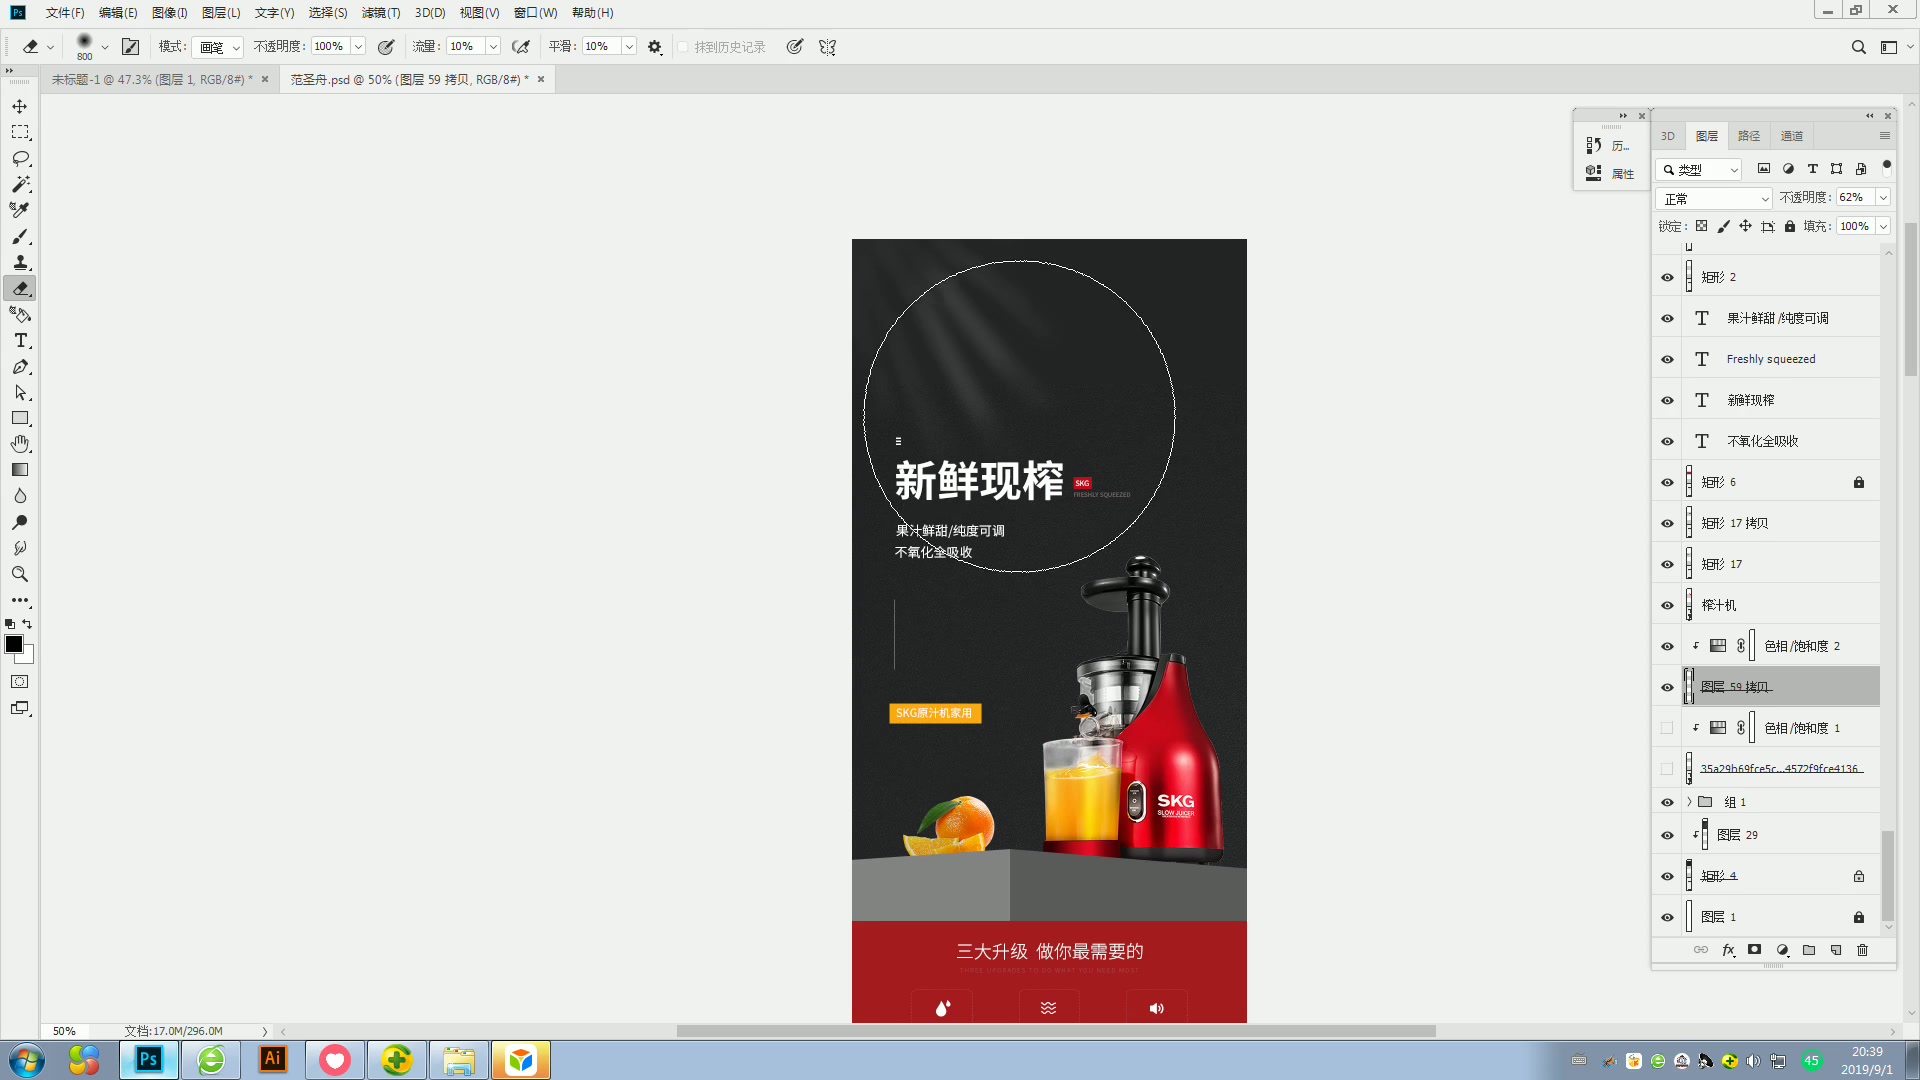1920x1080 pixels.
Task: Select the Move tool
Action: [x=20, y=106]
